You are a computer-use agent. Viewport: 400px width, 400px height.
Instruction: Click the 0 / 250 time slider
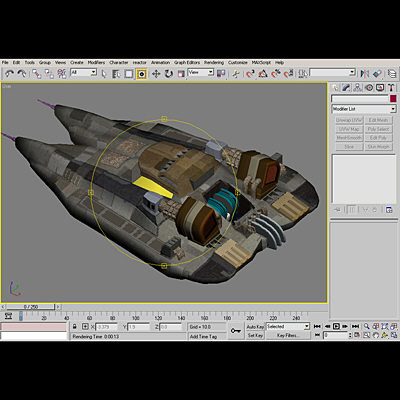tap(31, 307)
